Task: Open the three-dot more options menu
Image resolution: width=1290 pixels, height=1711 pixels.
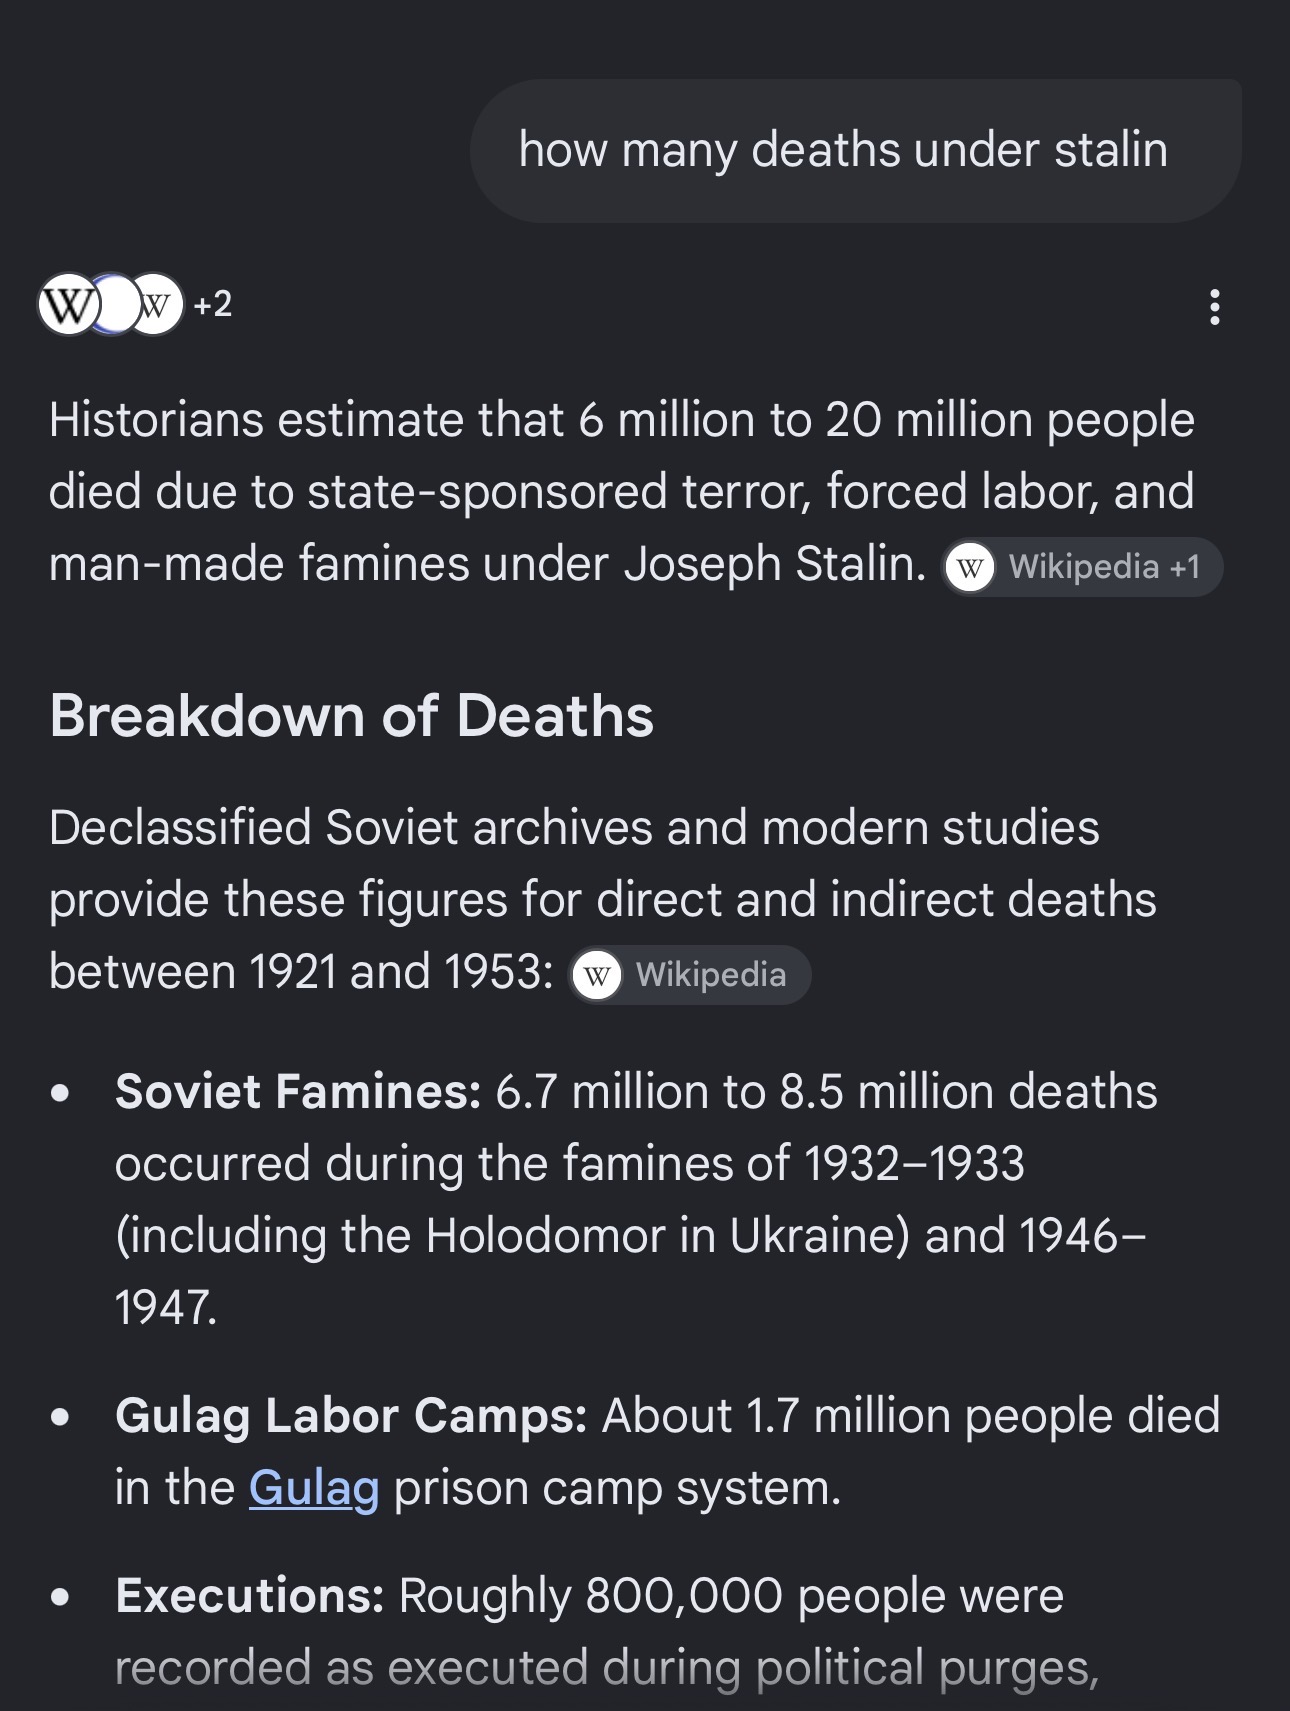Action: point(1214,307)
